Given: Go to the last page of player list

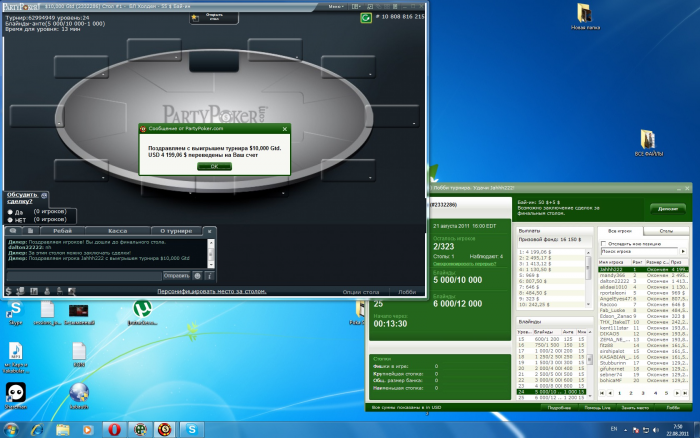Looking at the screenshot, I should click(685, 393).
